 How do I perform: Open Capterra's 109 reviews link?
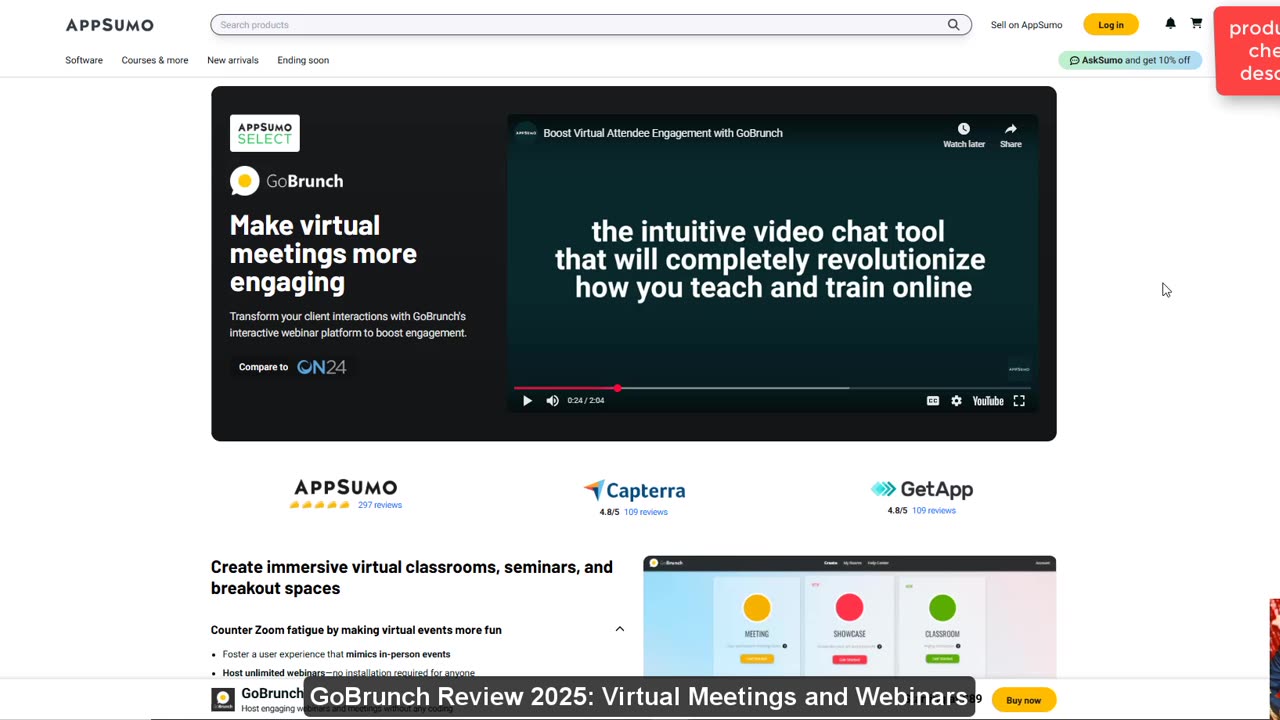coord(646,512)
